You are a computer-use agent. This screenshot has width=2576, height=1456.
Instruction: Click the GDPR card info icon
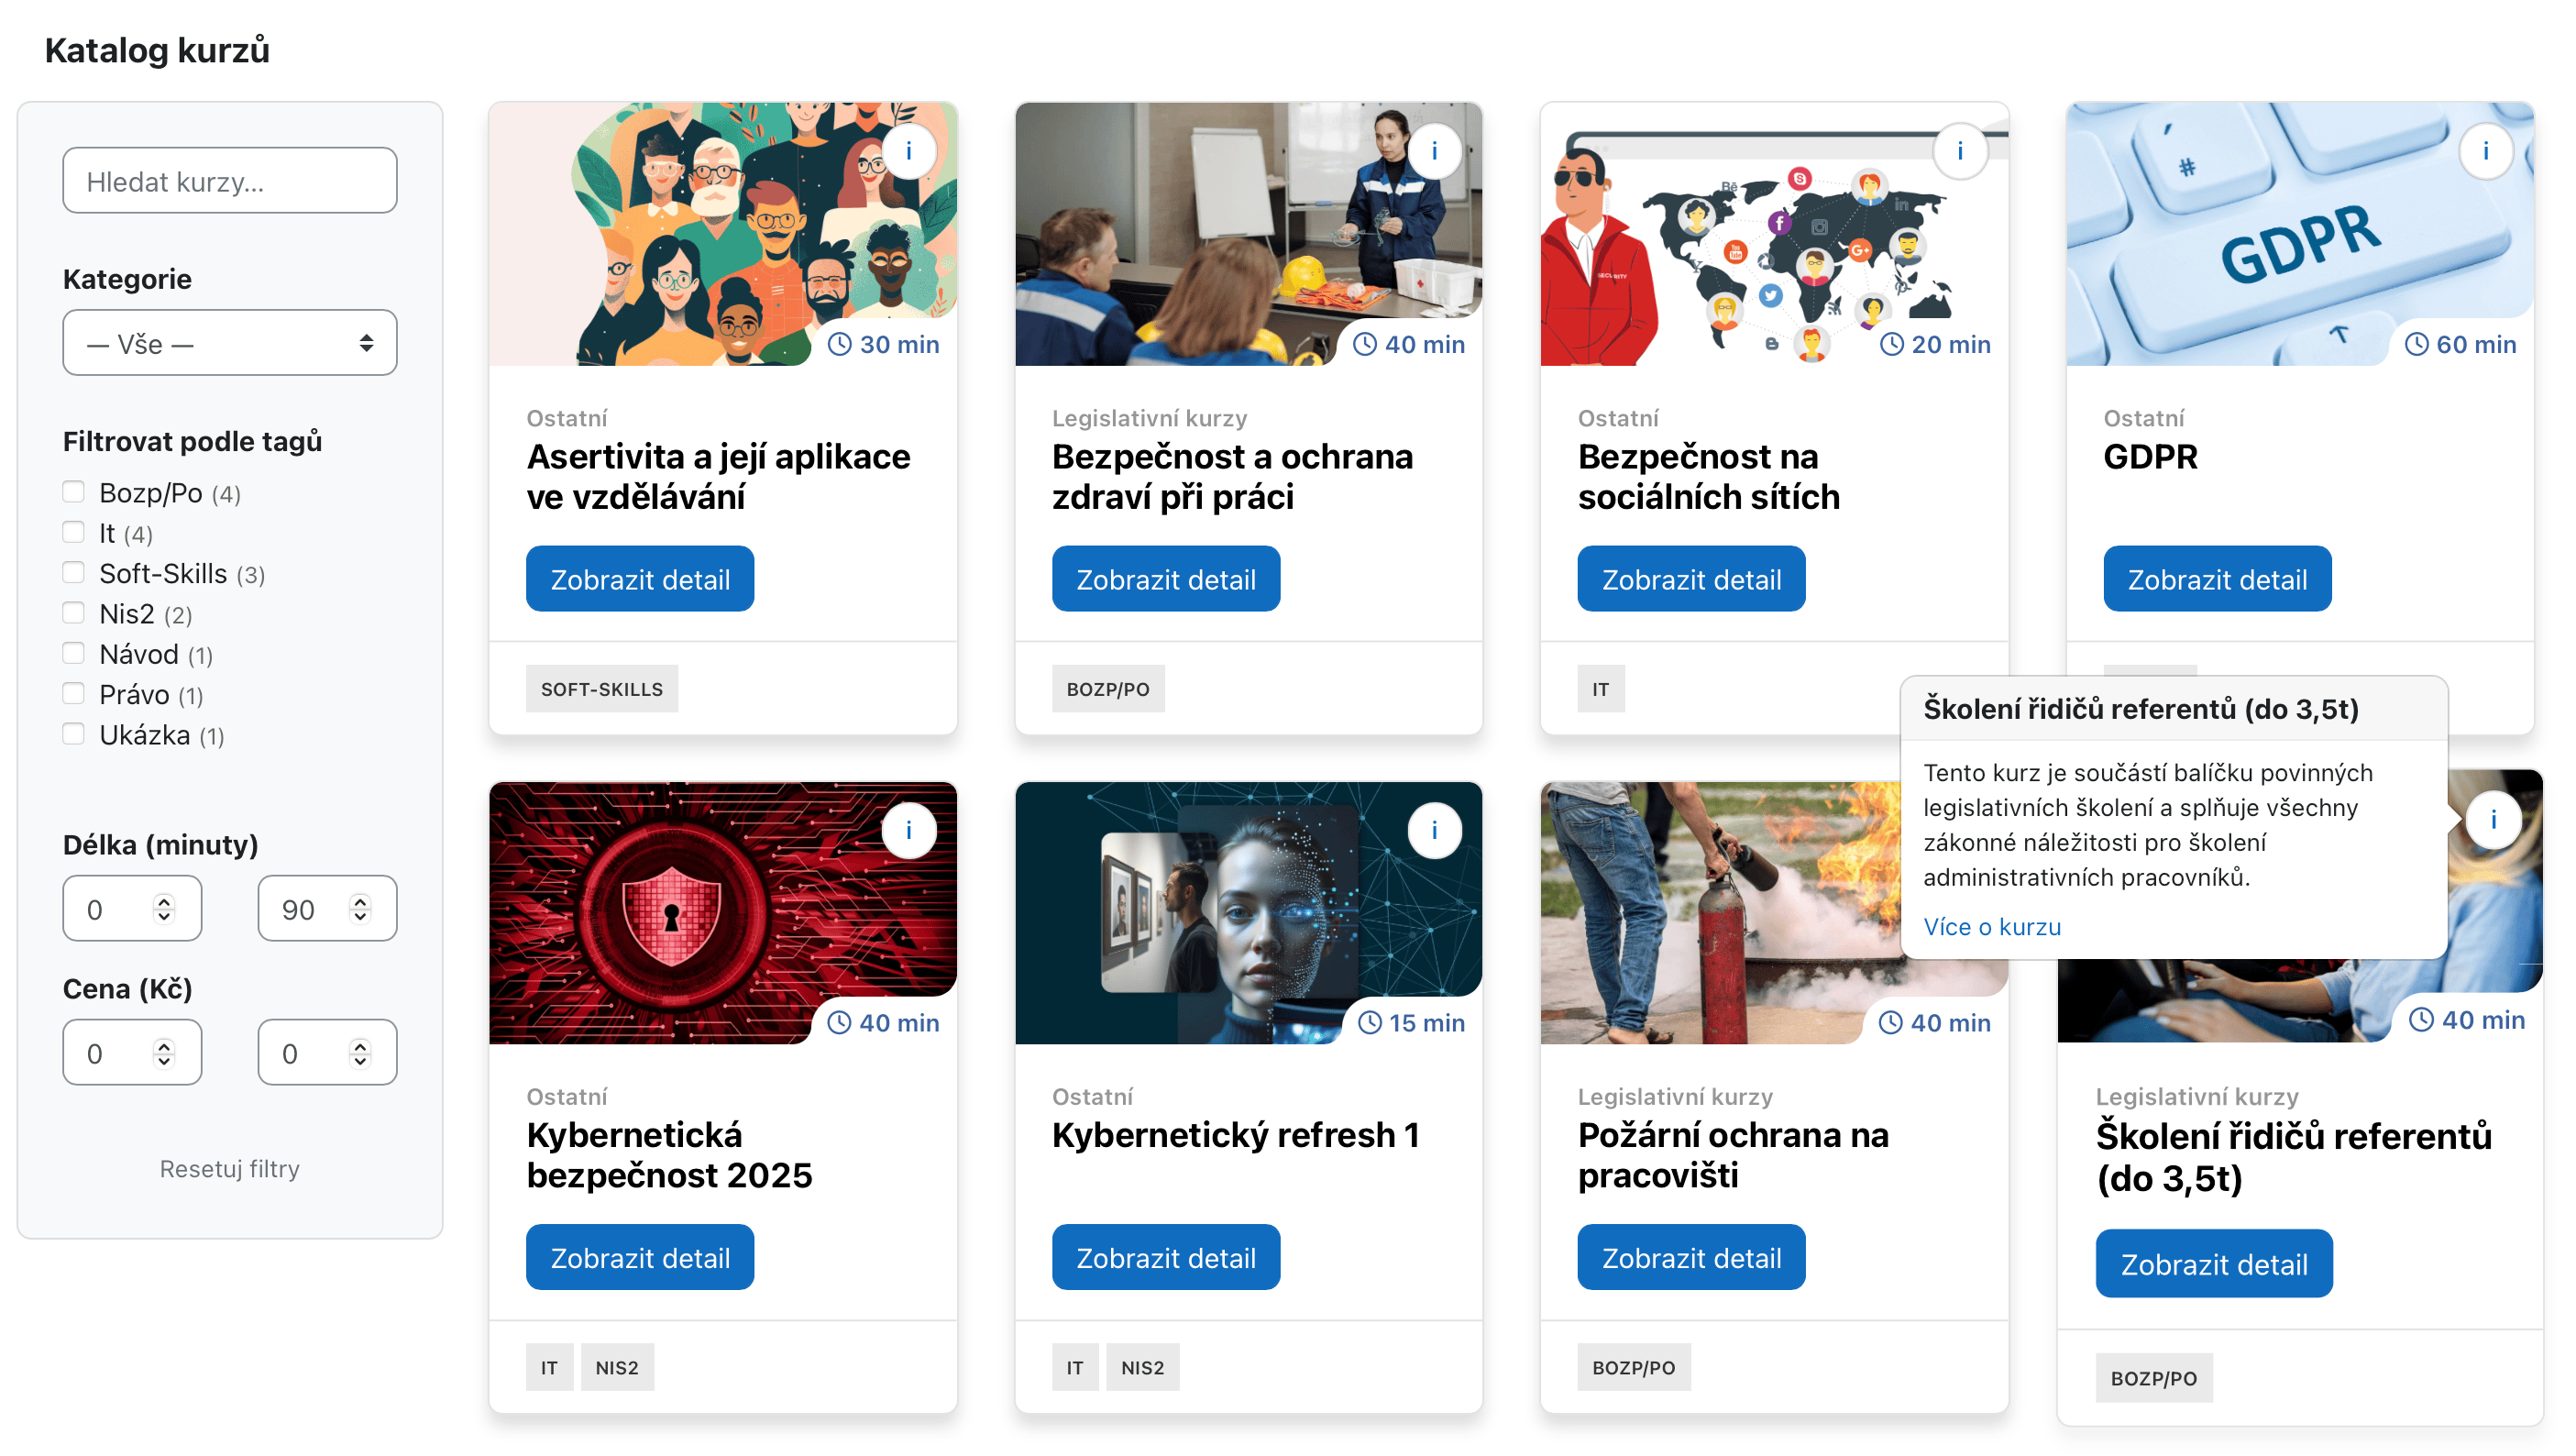click(2485, 151)
